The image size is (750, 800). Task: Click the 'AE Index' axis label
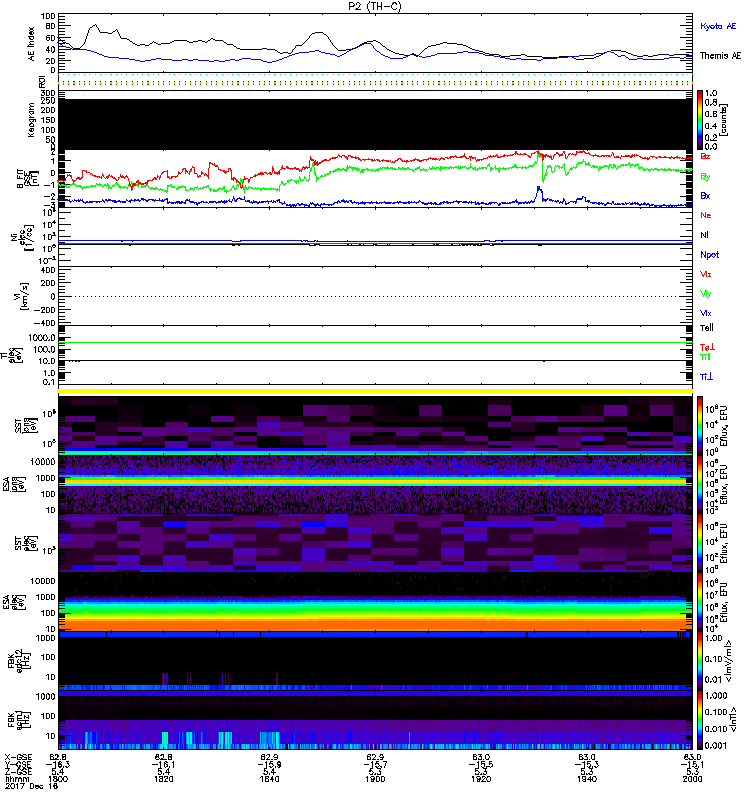tap(32, 44)
